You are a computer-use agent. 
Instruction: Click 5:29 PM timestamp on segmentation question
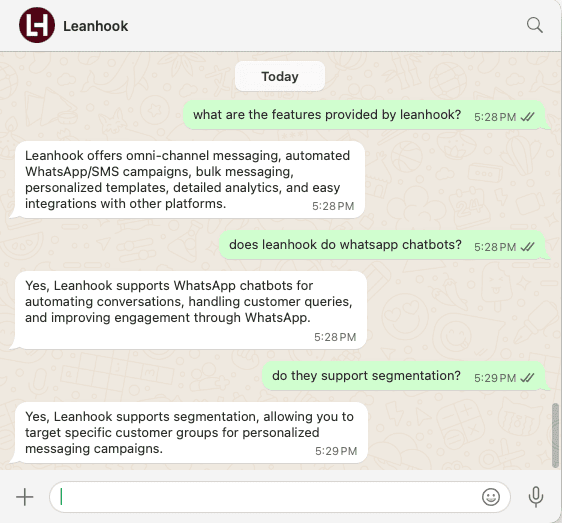495,378
